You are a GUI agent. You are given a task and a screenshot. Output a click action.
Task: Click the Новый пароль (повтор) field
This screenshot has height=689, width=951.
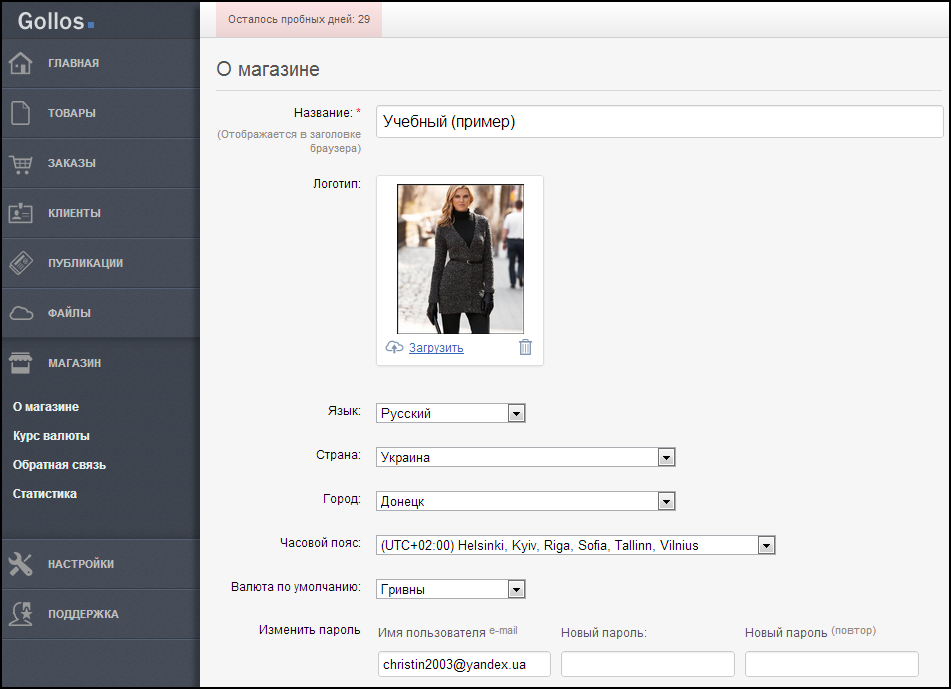click(832, 664)
